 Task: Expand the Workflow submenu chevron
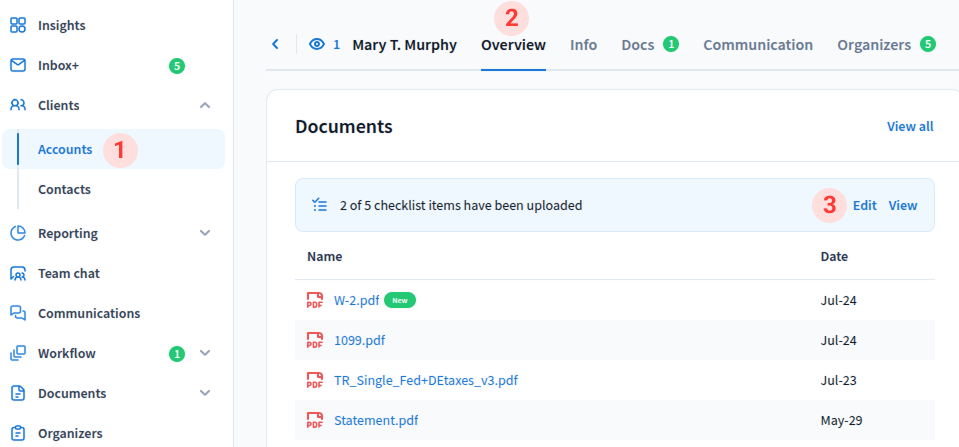pyautogui.click(x=205, y=353)
